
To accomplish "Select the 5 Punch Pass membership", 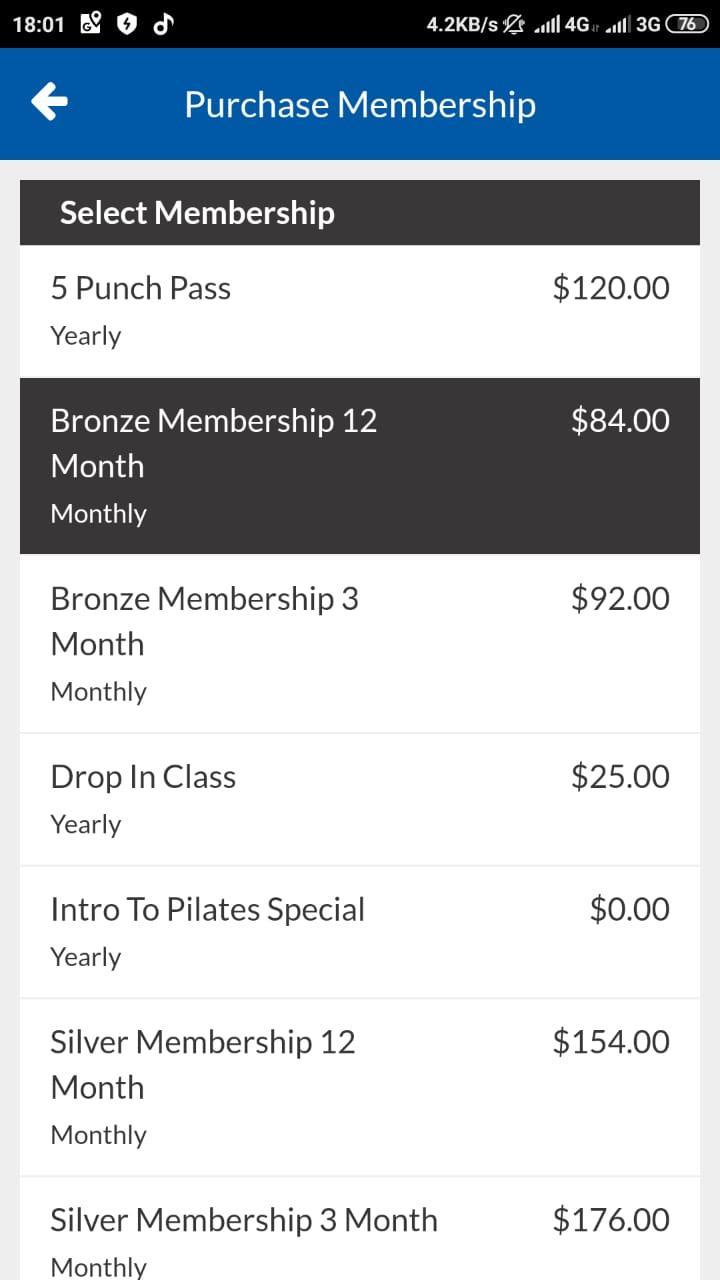I will tap(360, 311).
